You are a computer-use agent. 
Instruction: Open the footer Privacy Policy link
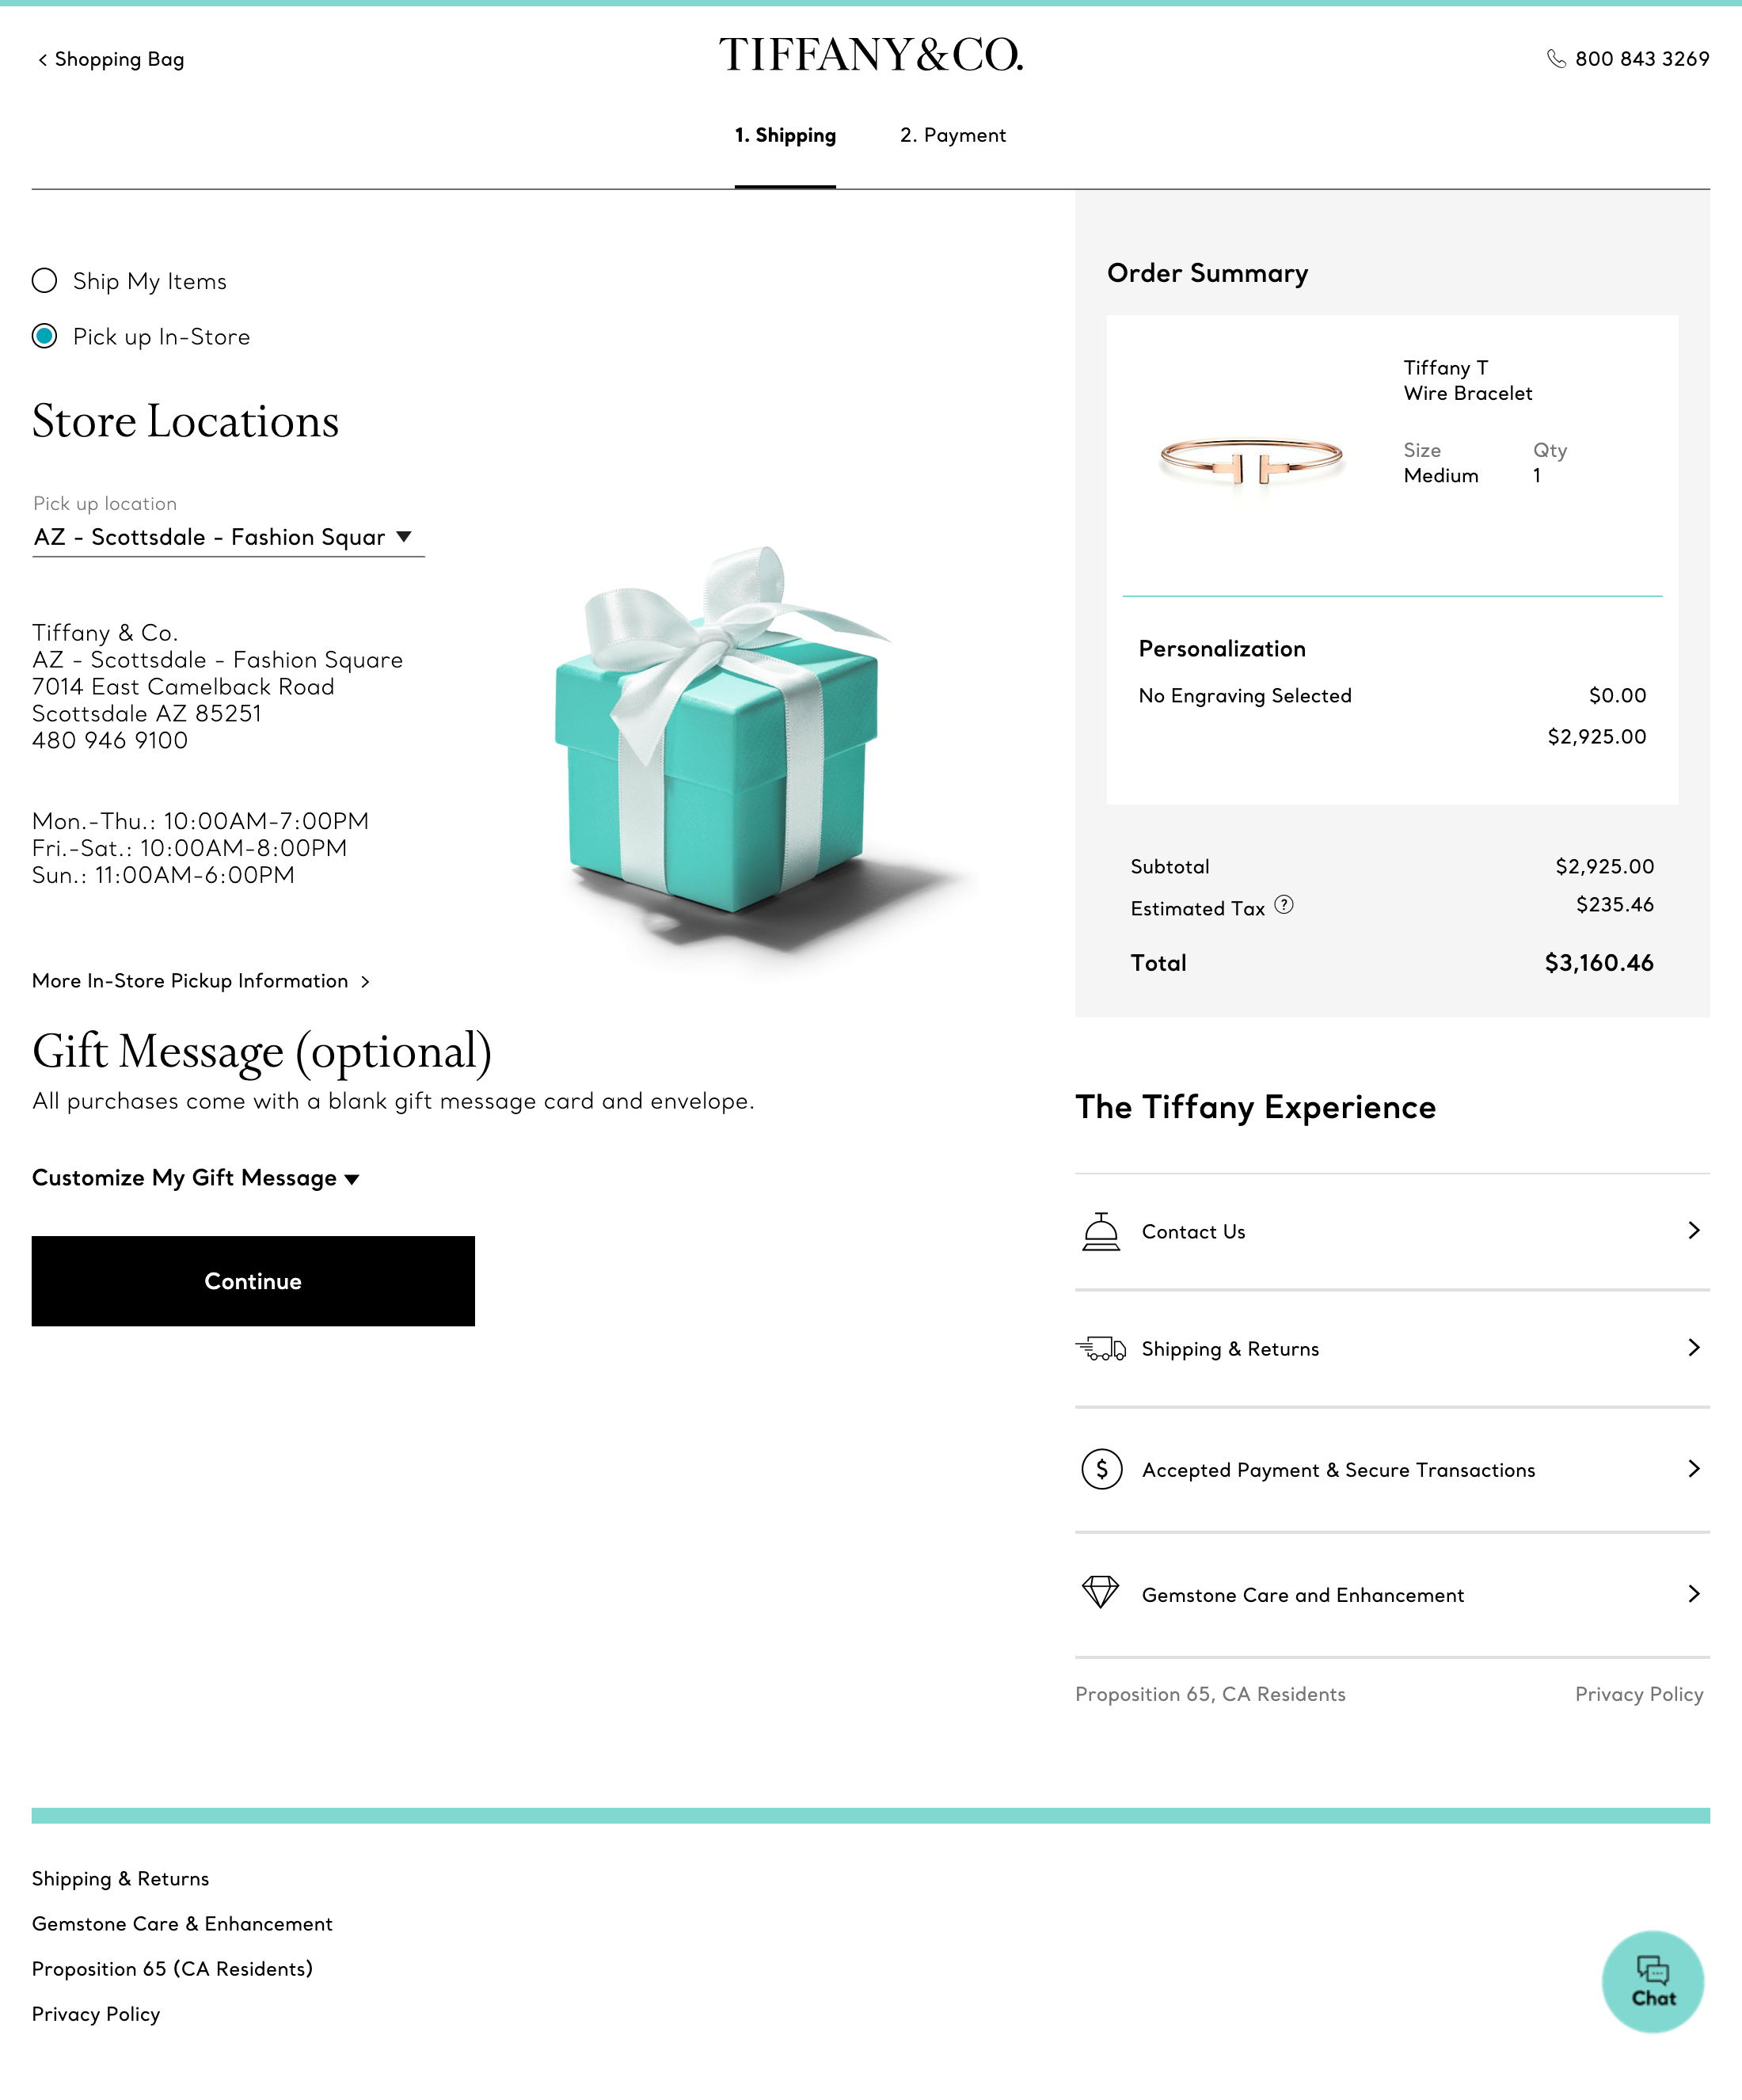click(x=96, y=2014)
